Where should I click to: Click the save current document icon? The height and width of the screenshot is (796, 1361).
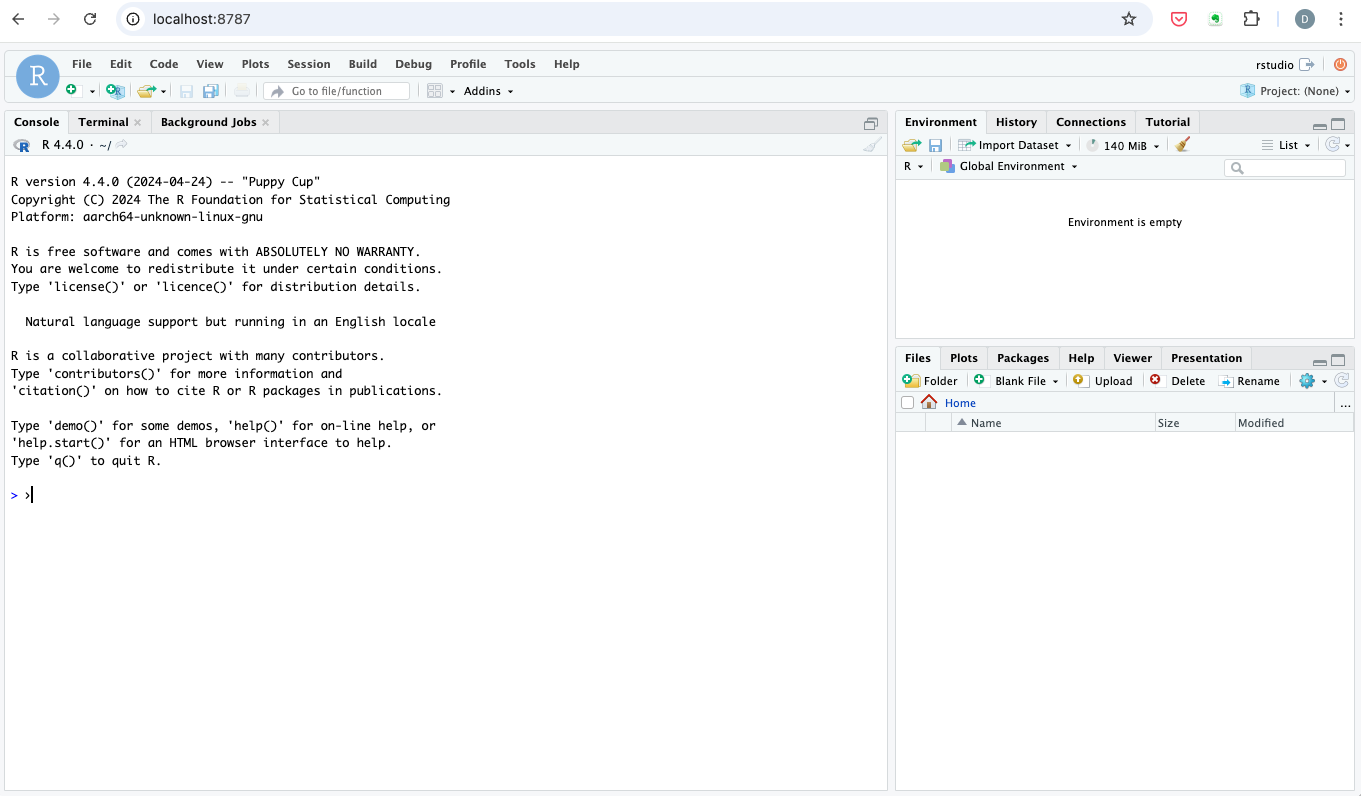coord(186,91)
